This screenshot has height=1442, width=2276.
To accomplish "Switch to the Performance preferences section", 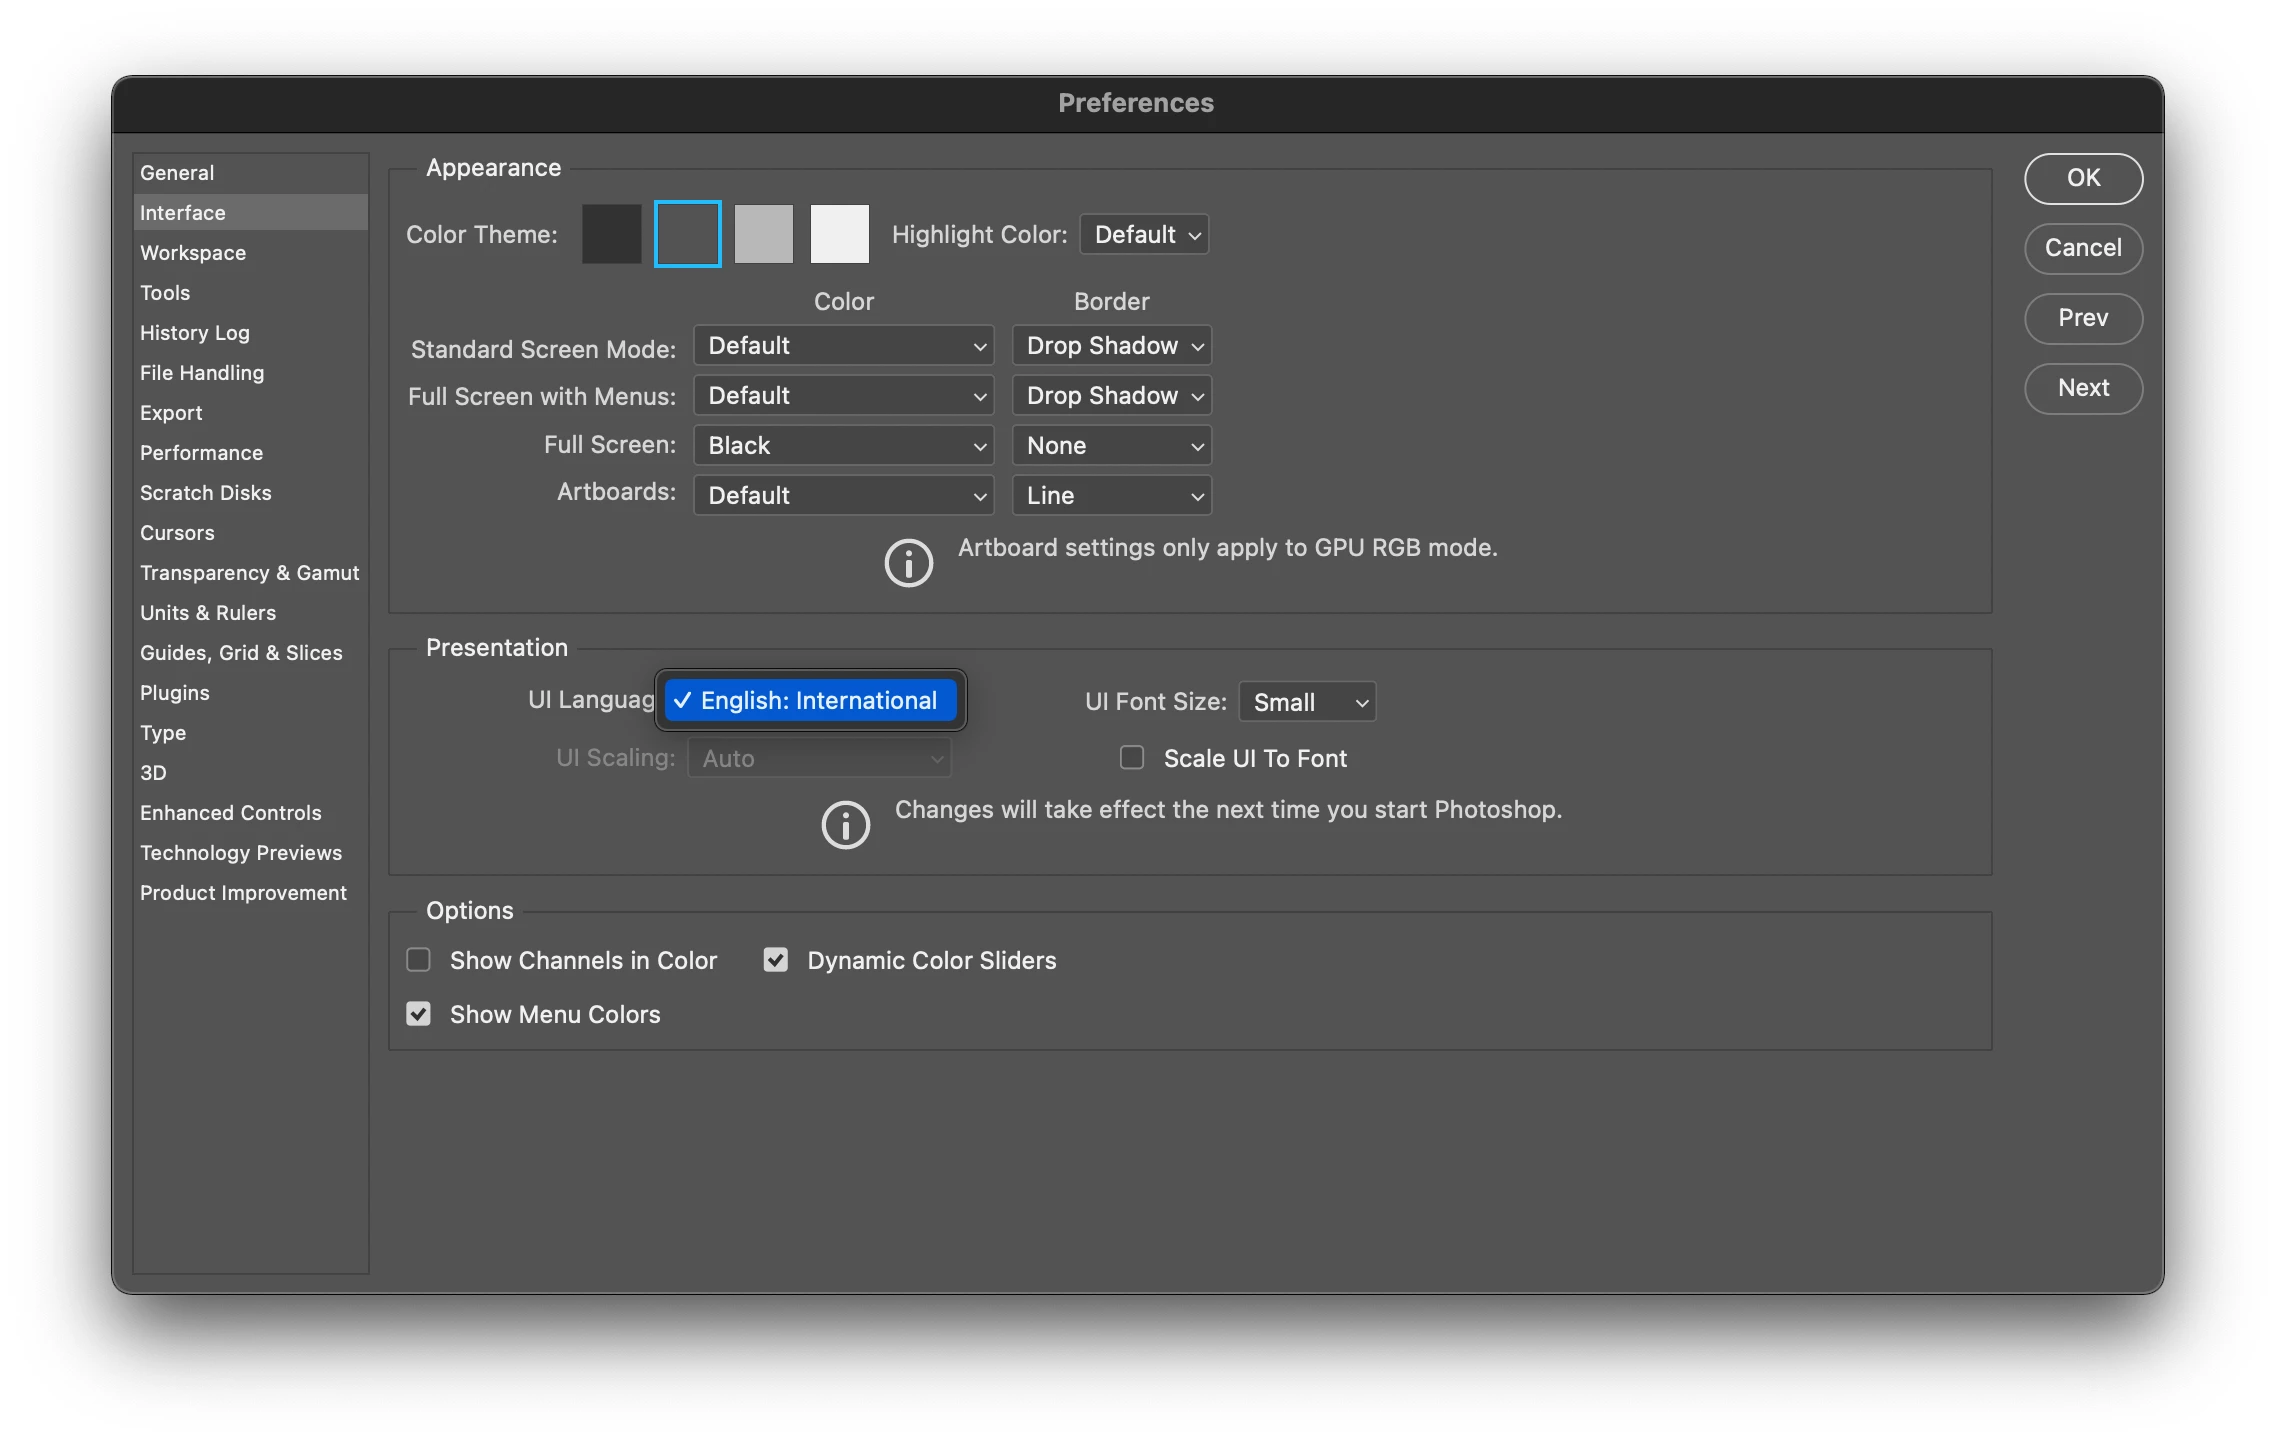I will click(201, 453).
